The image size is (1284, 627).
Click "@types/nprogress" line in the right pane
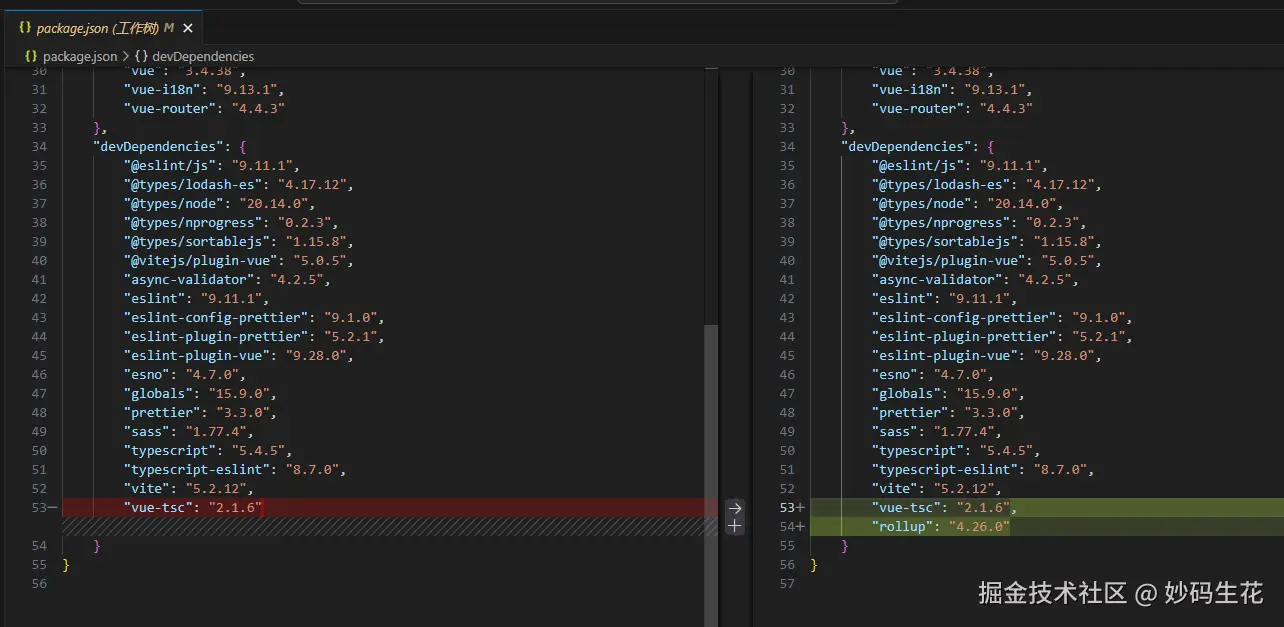pyautogui.click(x=979, y=222)
